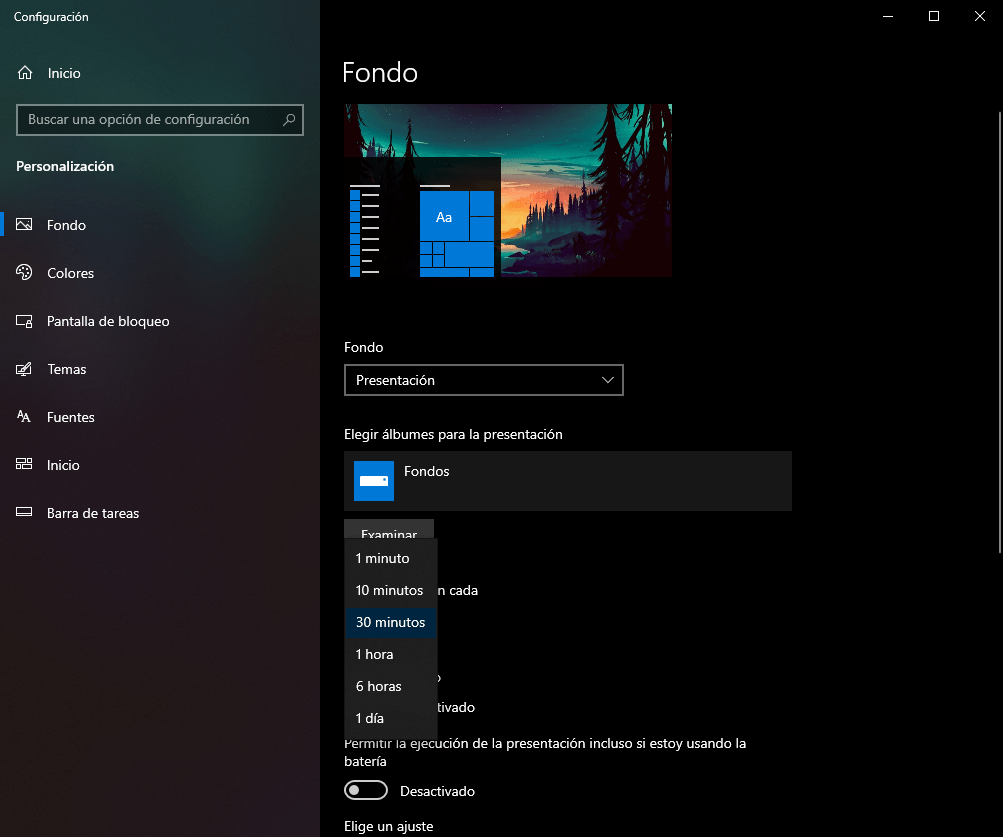Viewport: 1003px width, 837px height.
Task: Click the Fuentes font icon
Action: (x=25, y=417)
